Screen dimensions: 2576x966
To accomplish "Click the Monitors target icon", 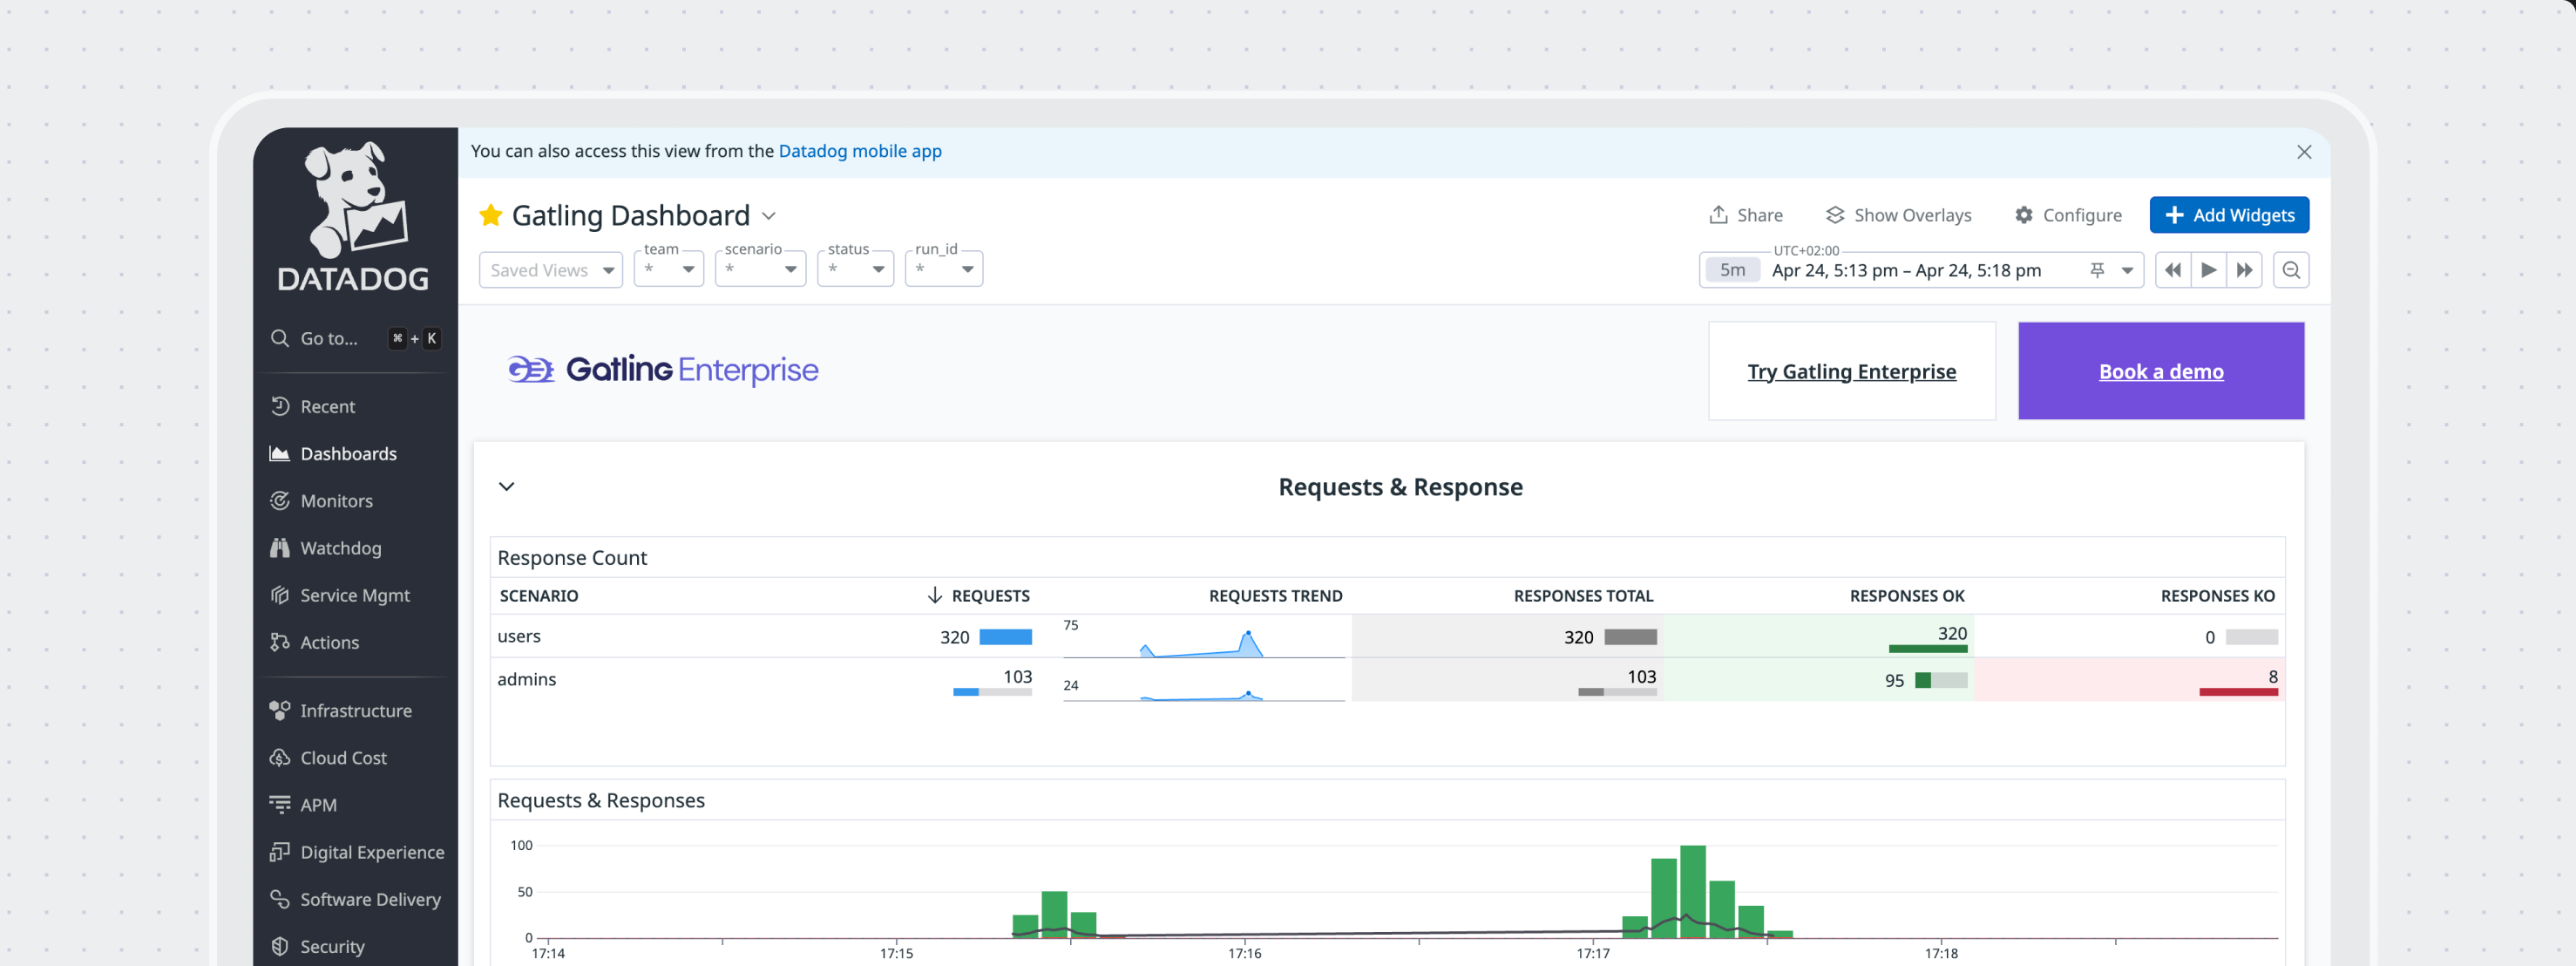I will [x=280, y=500].
